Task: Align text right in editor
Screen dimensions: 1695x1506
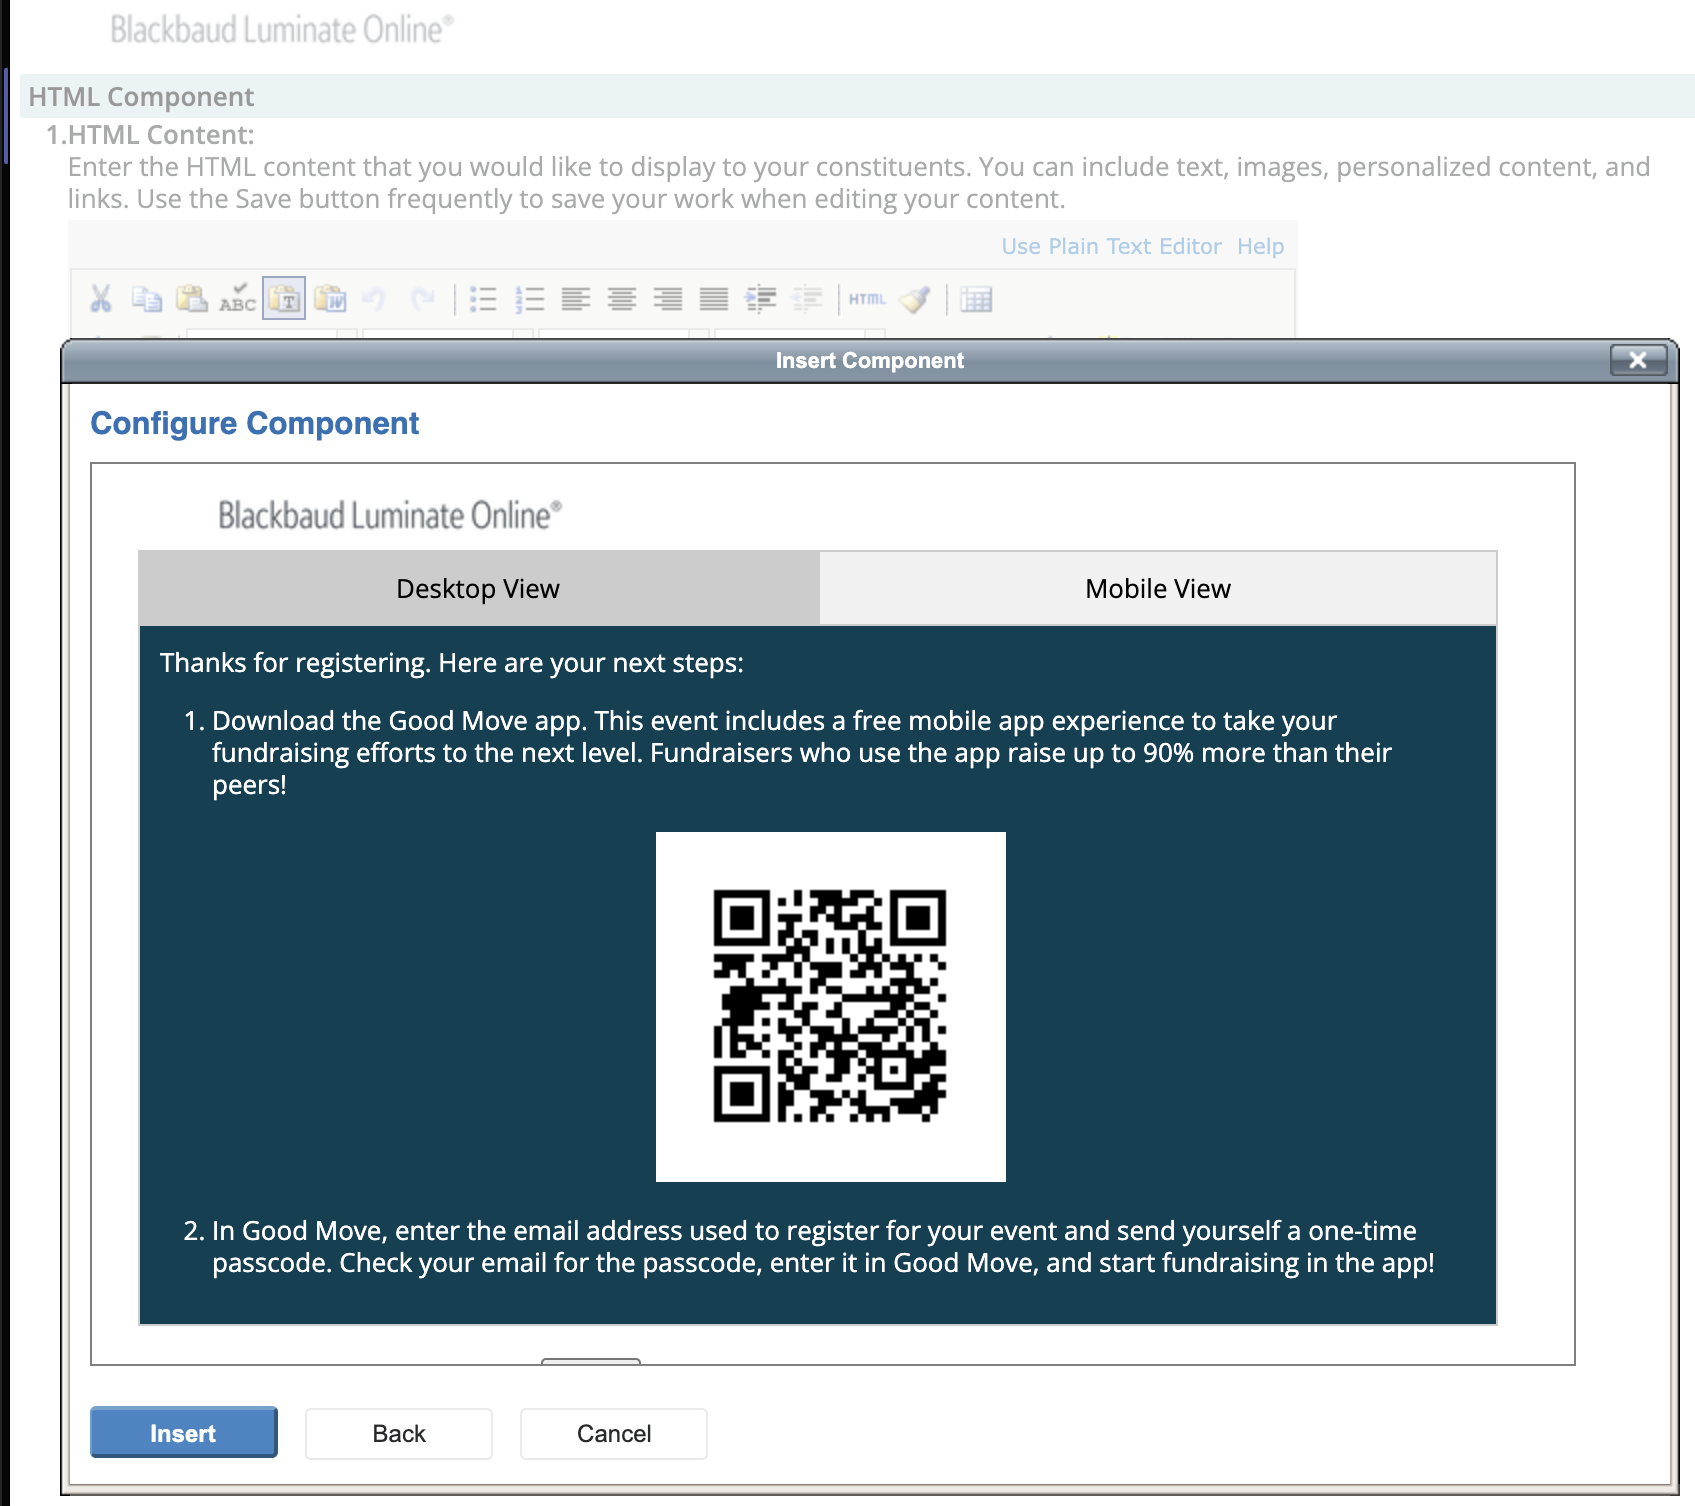Action: [x=668, y=299]
